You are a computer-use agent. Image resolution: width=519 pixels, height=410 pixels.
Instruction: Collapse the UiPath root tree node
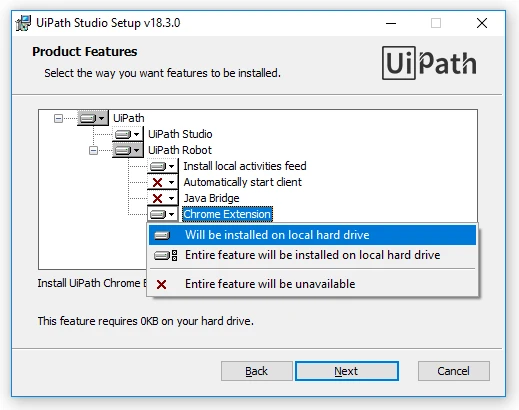[58, 118]
